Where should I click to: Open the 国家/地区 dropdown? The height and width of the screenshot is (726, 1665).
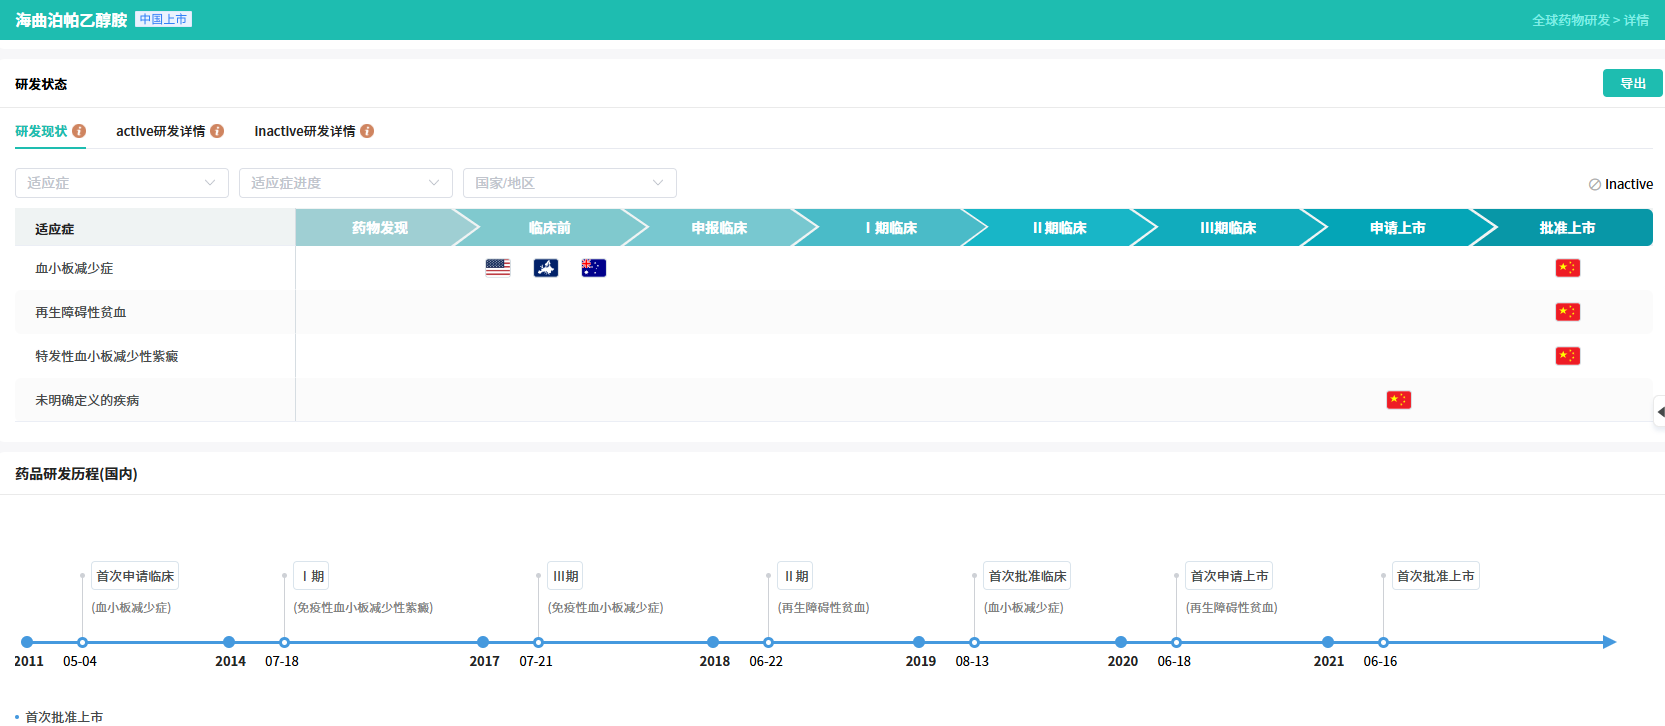pos(569,183)
